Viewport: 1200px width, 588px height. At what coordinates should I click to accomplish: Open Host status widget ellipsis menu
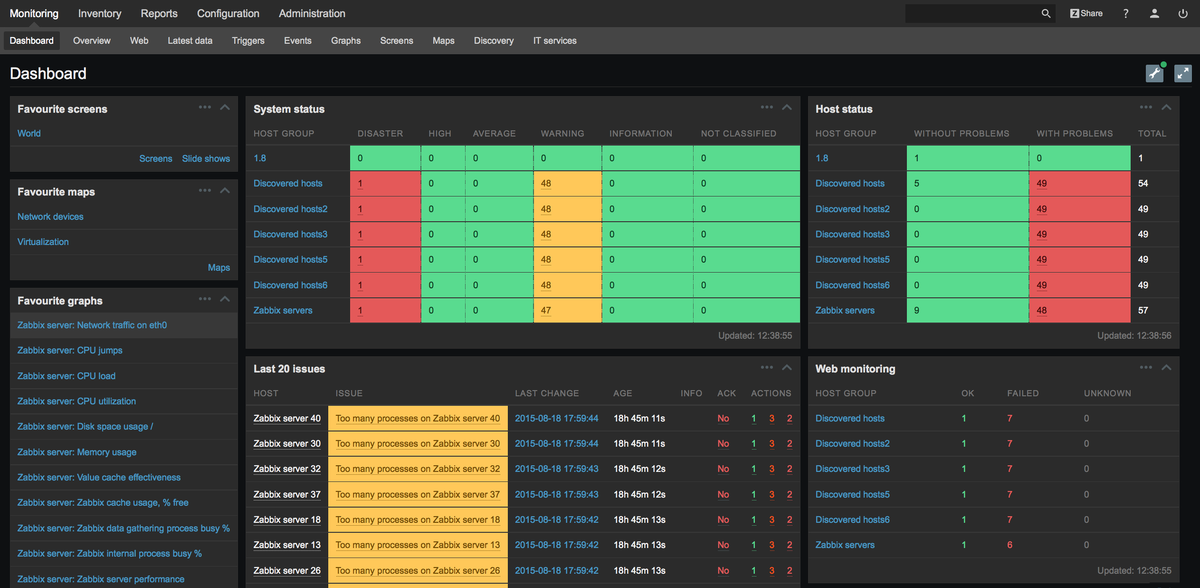click(x=1146, y=107)
